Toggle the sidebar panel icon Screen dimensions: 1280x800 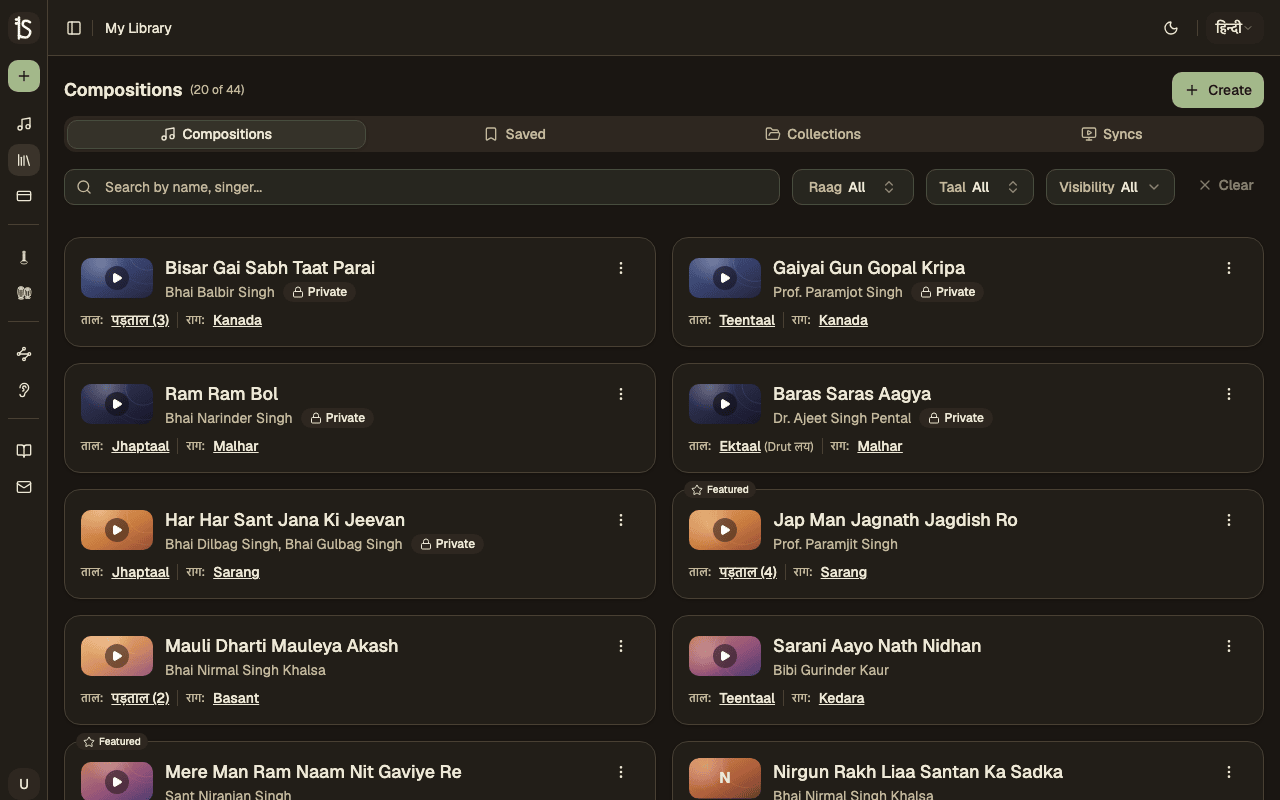[74, 28]
